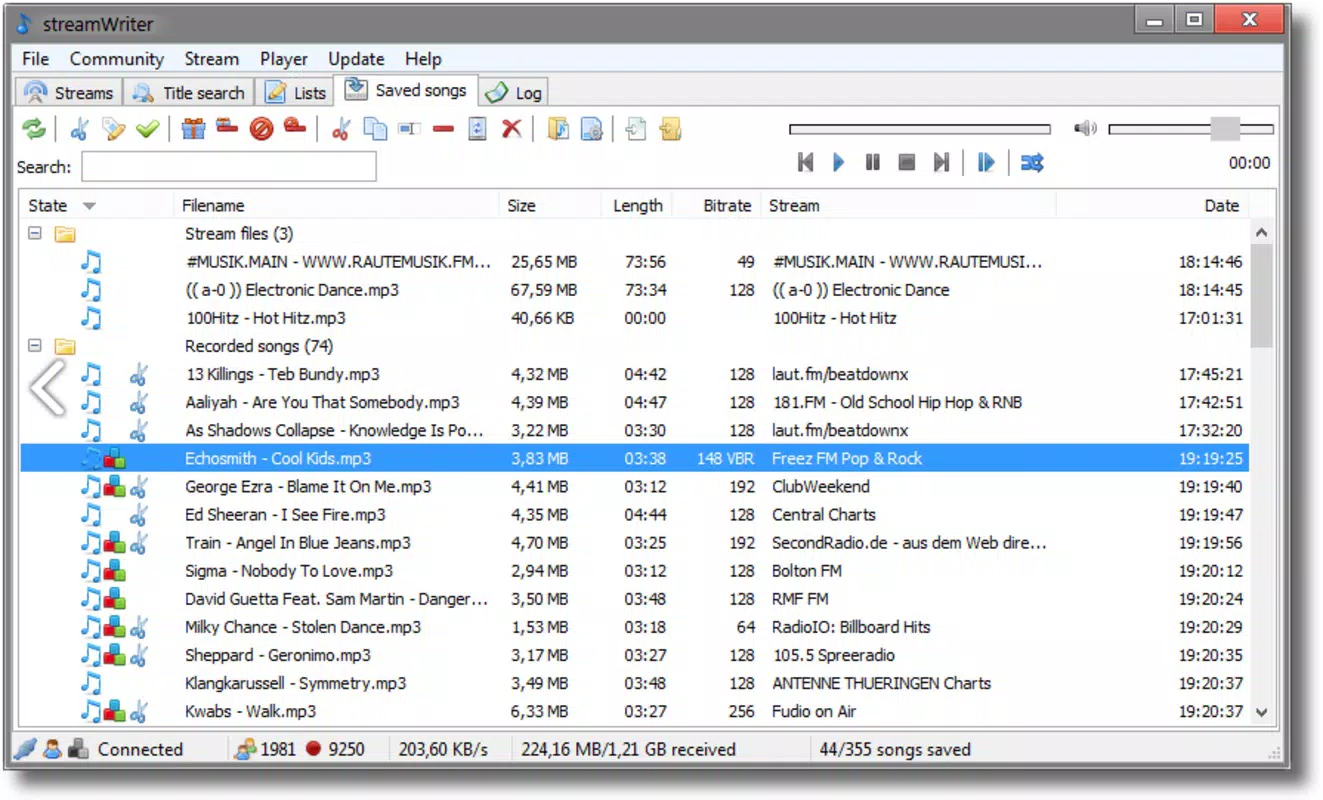
Task: Switch to the Log tab
Action: [513, 93]
